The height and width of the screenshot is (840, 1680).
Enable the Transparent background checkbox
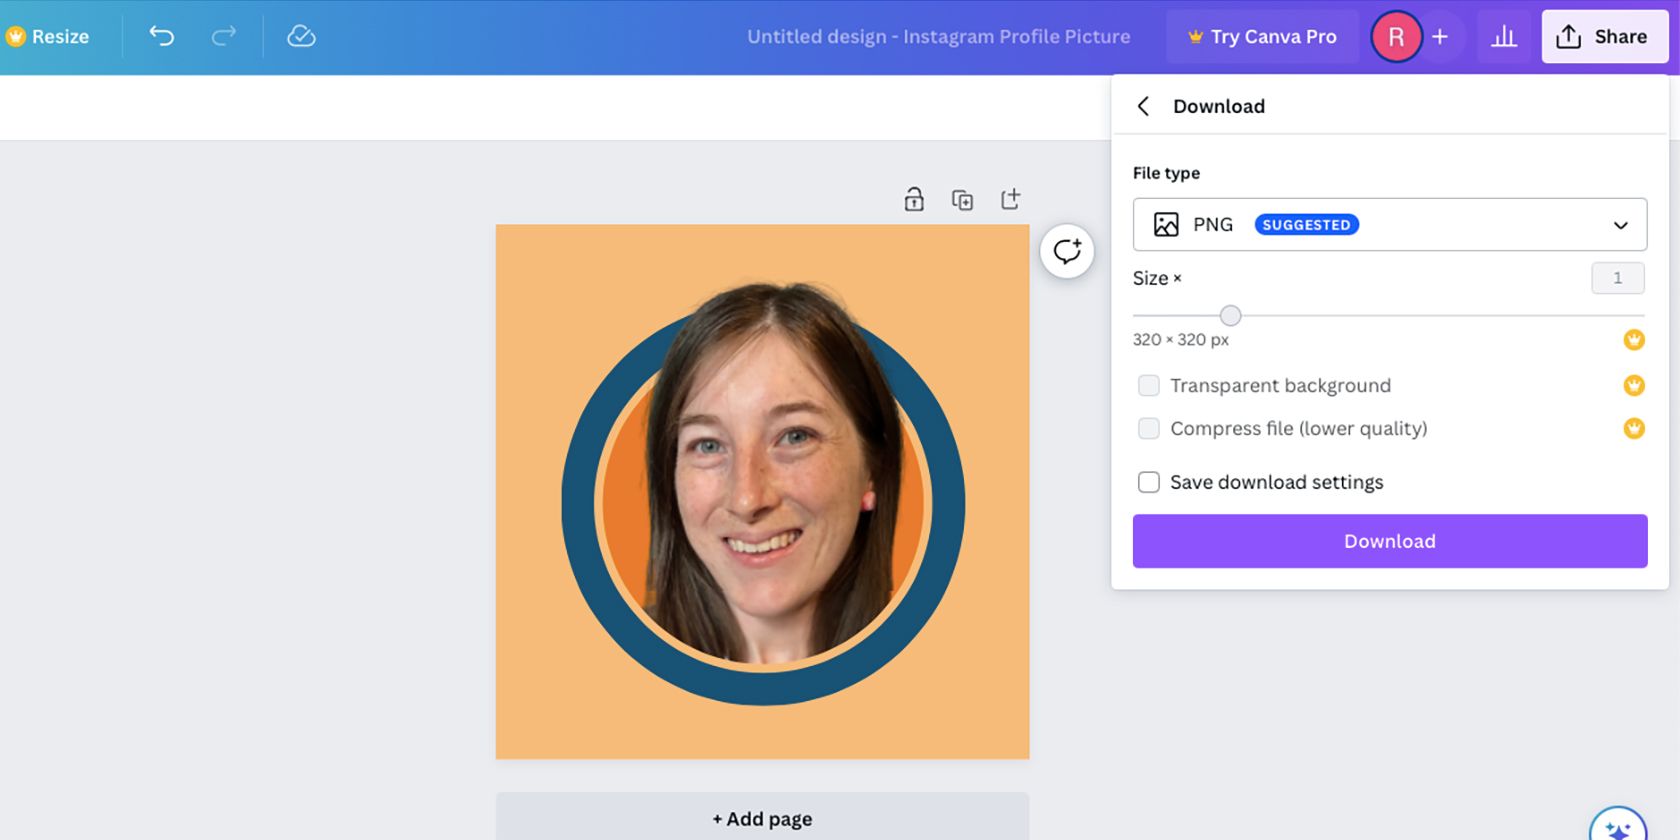pyautogui.click(x=1149, y=386)
